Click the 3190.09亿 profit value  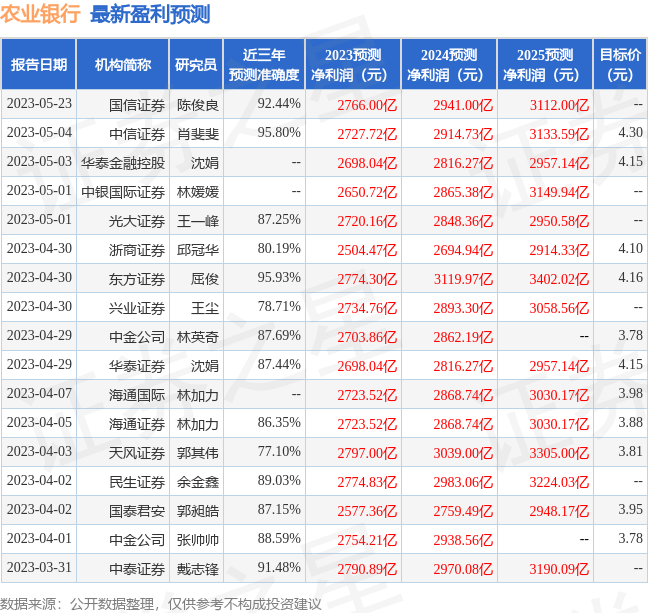[559, 569]
